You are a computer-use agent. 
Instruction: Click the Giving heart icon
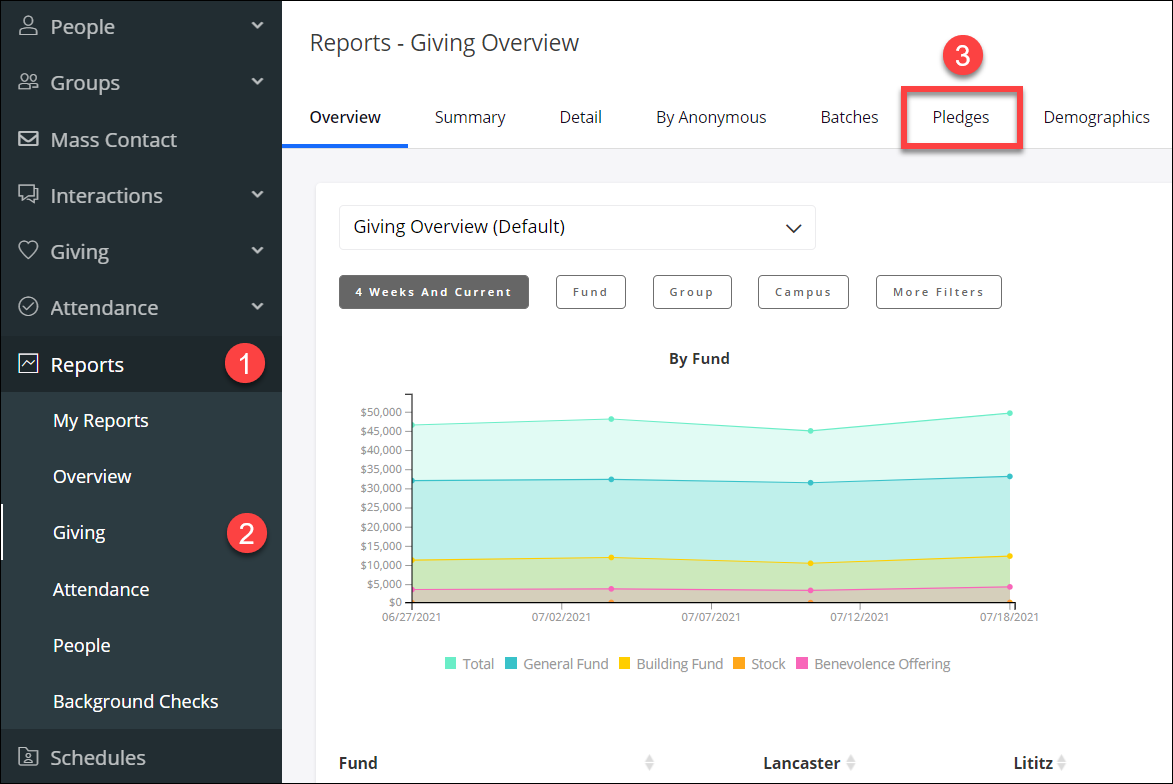[x=28, y=251]
